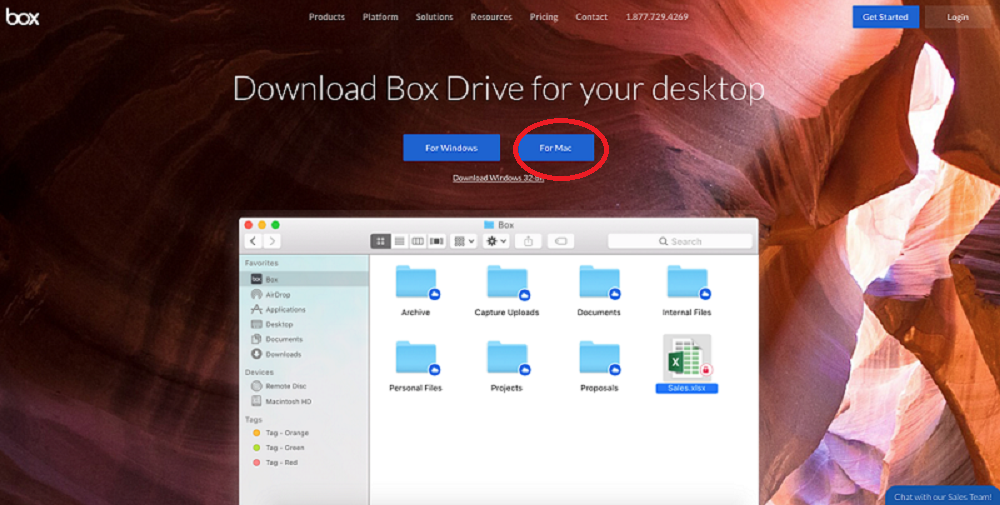Click the Finder forward arrow

[272, 241]
